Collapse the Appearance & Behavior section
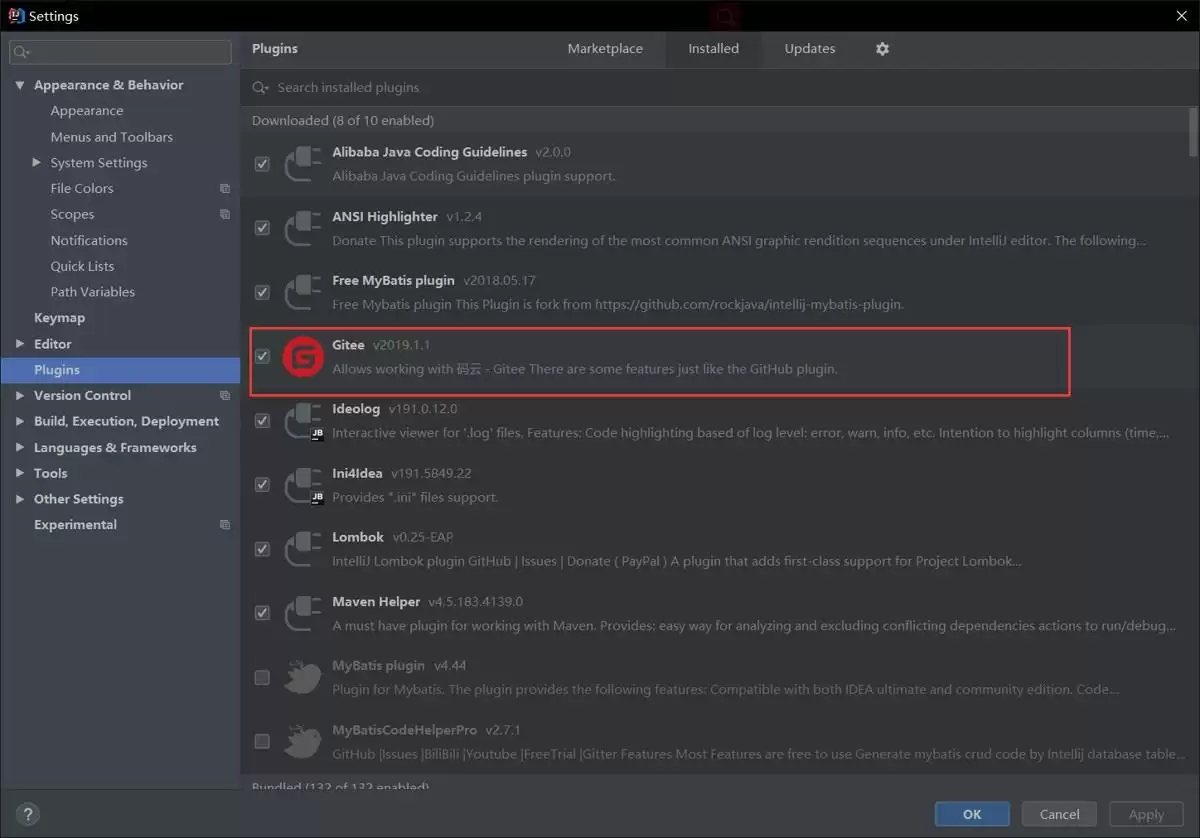 point(20,86)
